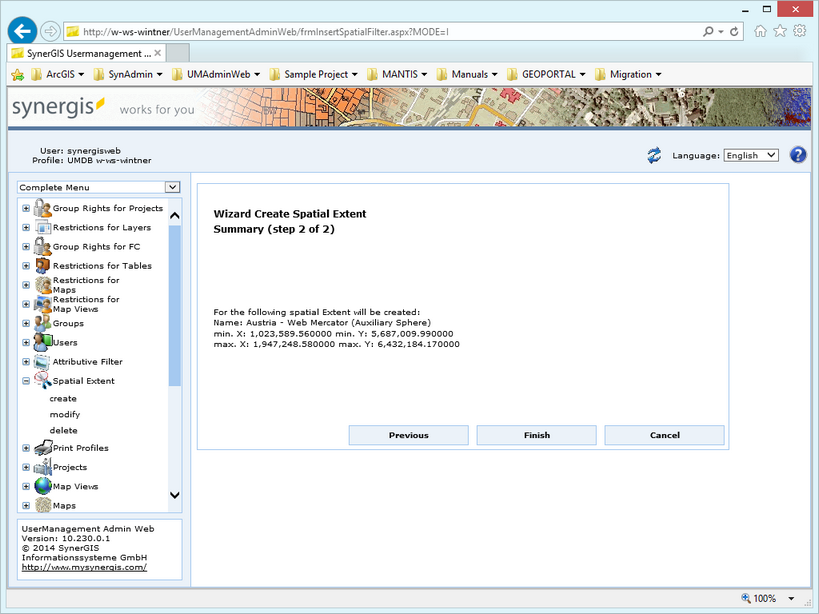Click the Projects icon in the tree
Image resolution: width=819 pixels, height=614 pixels.
(x=41, y=466)
